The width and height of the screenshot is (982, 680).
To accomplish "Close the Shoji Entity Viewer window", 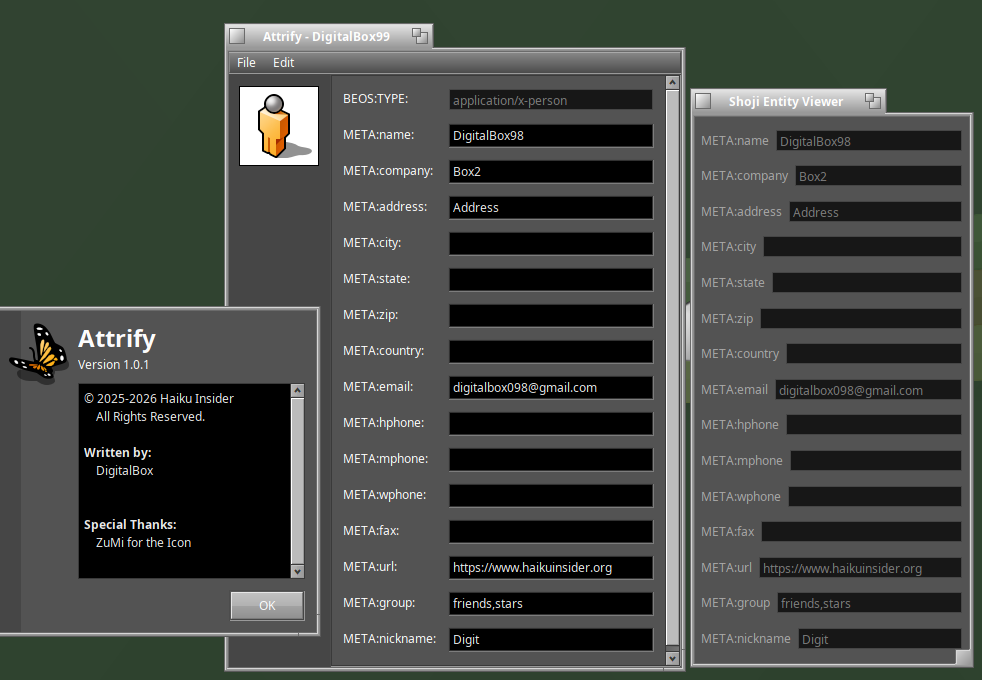I will point(703,101).
